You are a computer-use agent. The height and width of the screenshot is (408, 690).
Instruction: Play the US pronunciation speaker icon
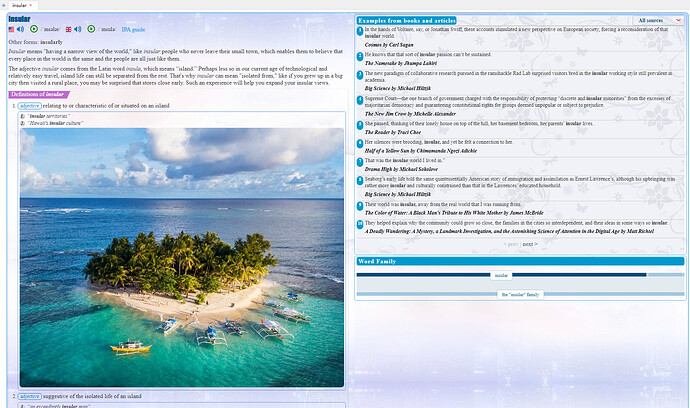pos(20,29)
